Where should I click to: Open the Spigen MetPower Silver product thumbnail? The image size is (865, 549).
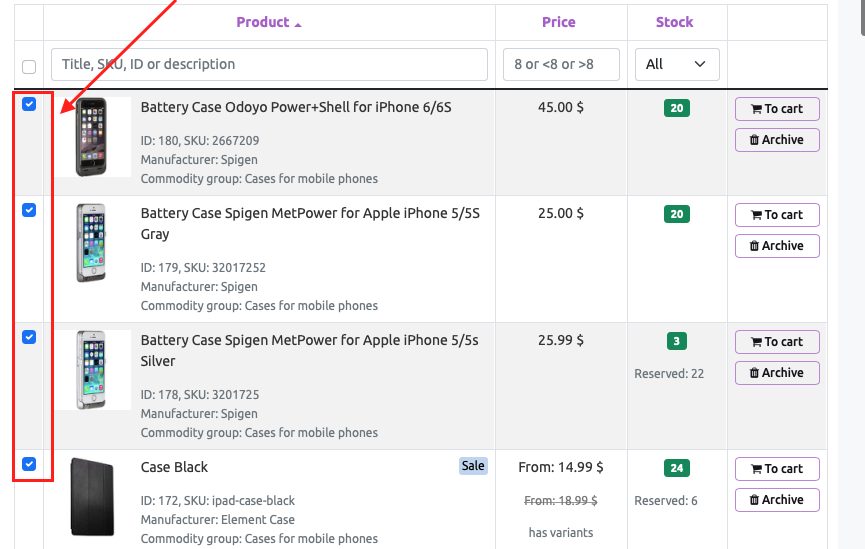click(x=92, y=370)
